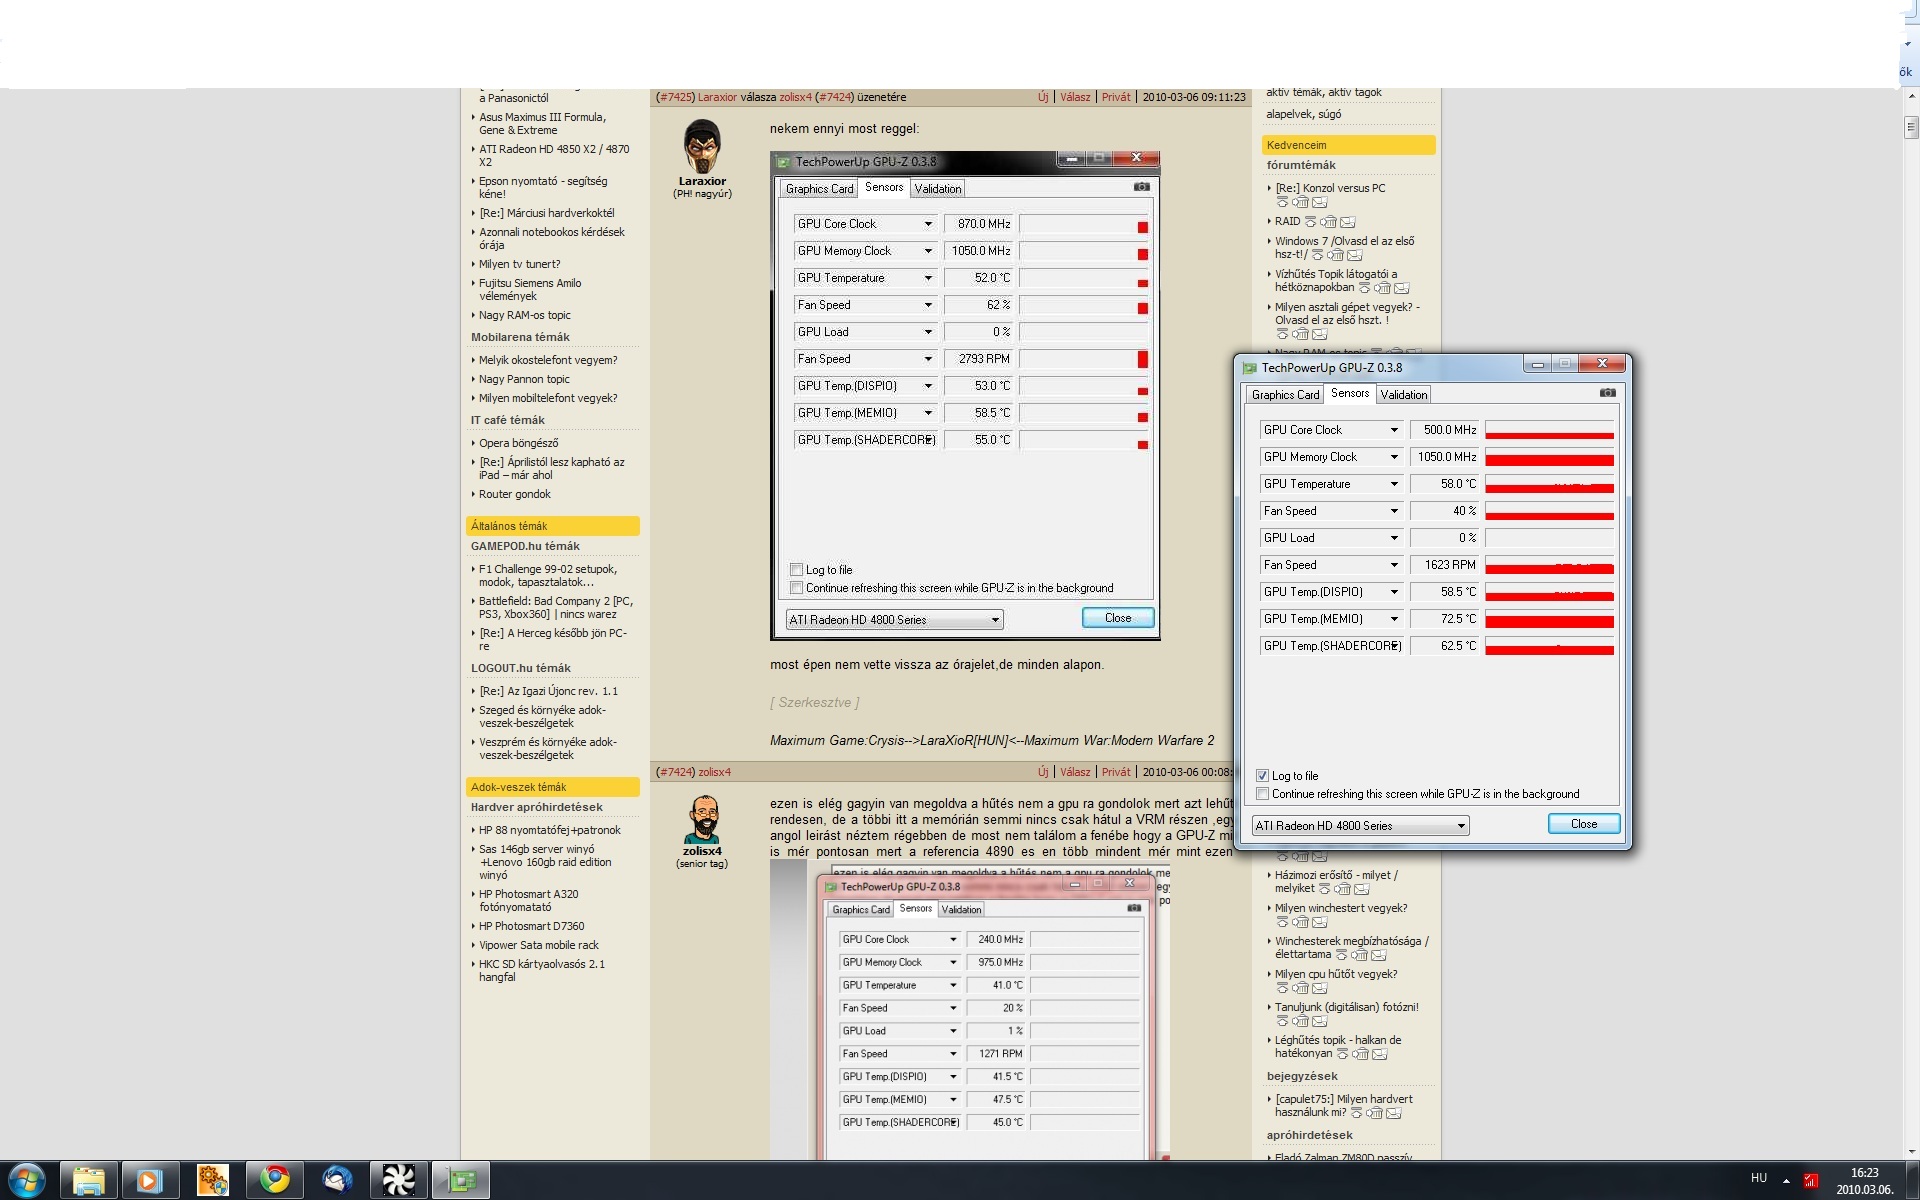The image size is (1920, 1200).
Task: Delete the 'Konzol versus PC' favorite via its trash icon
Action: tap(1300, 202)
